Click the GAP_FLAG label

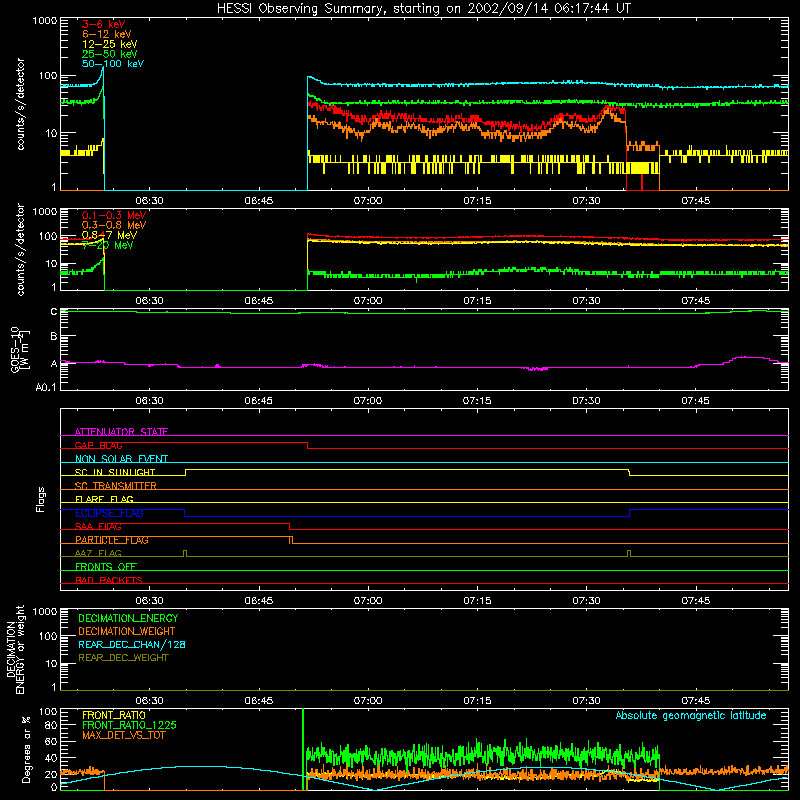(98, 445)
